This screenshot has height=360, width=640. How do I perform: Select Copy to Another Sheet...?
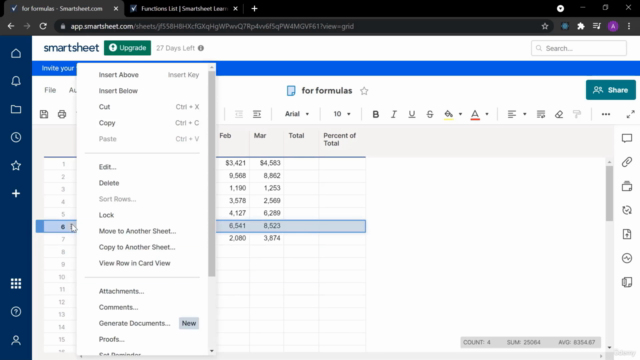click(x=137, y=247)
